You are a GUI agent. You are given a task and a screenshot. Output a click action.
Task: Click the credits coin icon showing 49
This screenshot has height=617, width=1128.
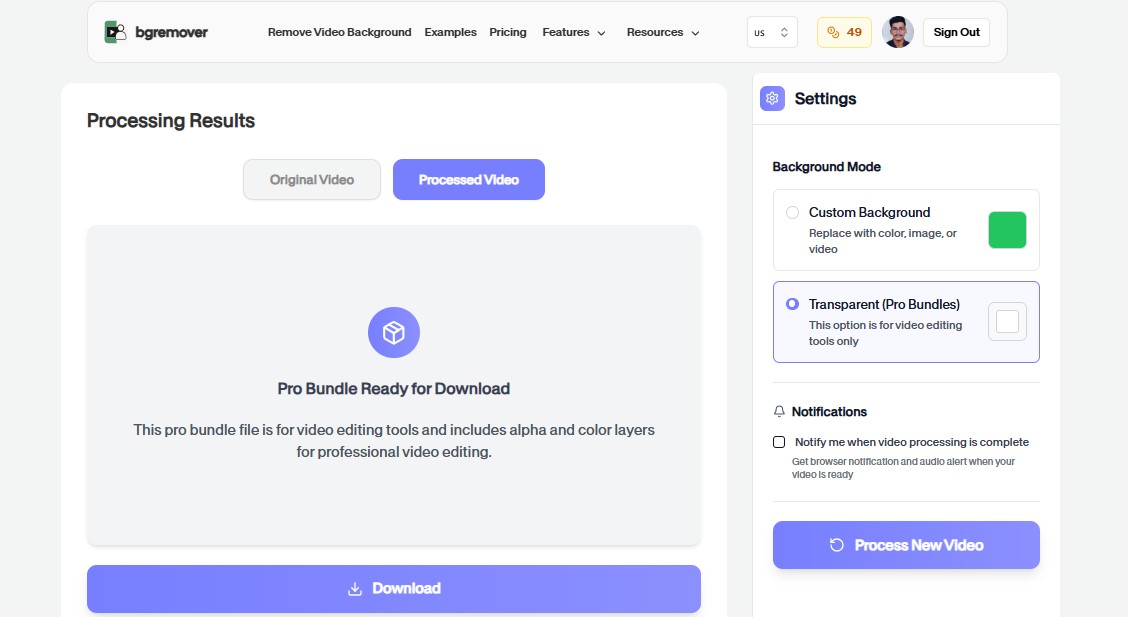(832, 32)
